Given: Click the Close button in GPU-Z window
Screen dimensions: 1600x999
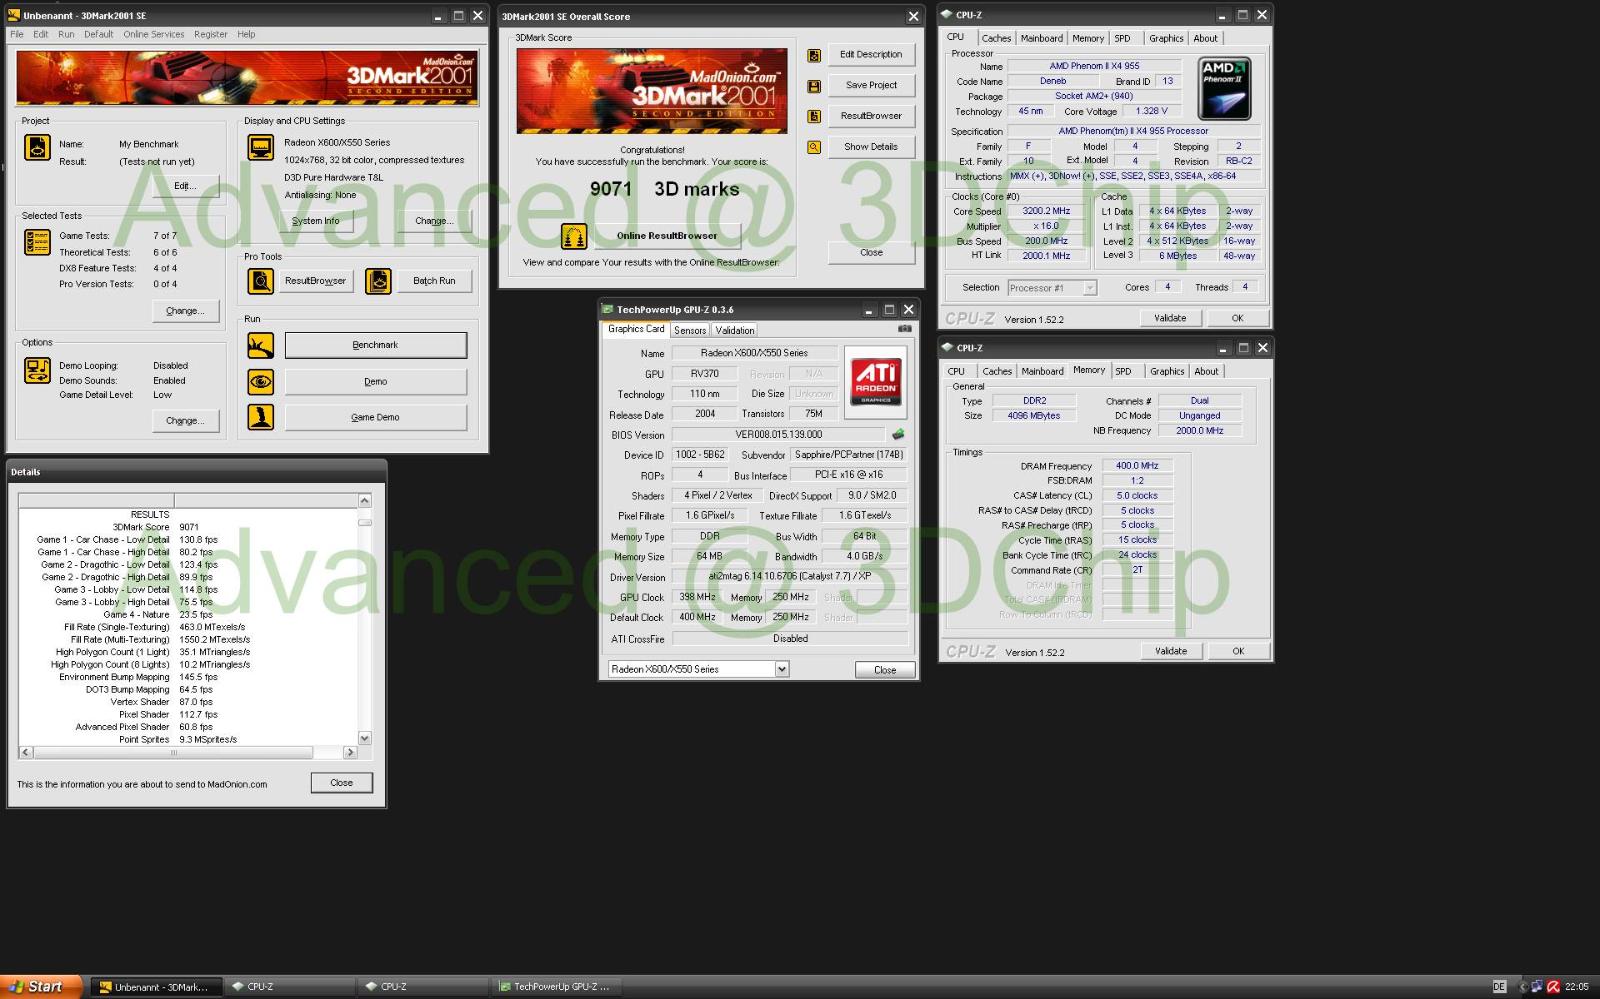Looking at the screenshot, I should 885,670.
